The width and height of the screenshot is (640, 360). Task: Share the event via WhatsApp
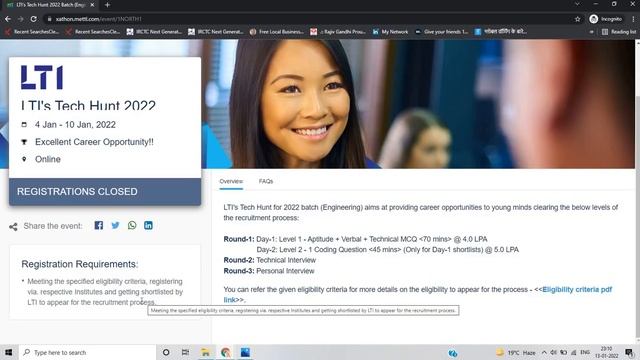(x=132, y=225)
